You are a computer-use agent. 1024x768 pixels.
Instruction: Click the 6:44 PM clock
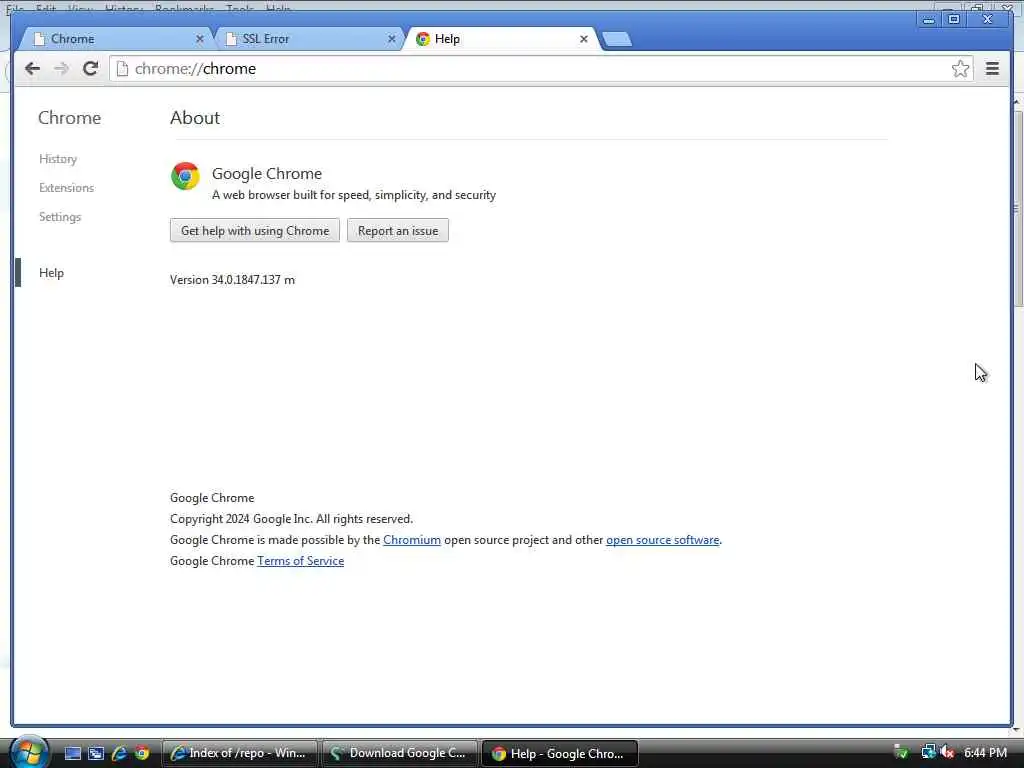click(x=985, y=753)
